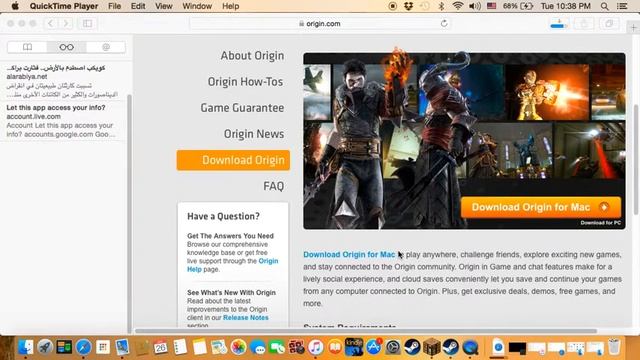Open the volume control in menu bar
Screen dimensions: 640x360
[x=475, y=6]
